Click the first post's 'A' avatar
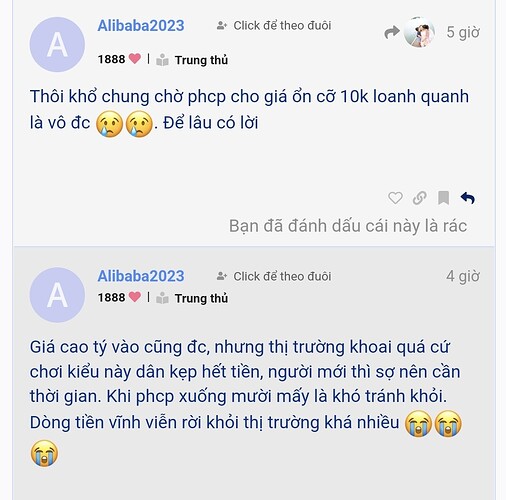Screen dimensions: 506x500 tap(57, 45)
